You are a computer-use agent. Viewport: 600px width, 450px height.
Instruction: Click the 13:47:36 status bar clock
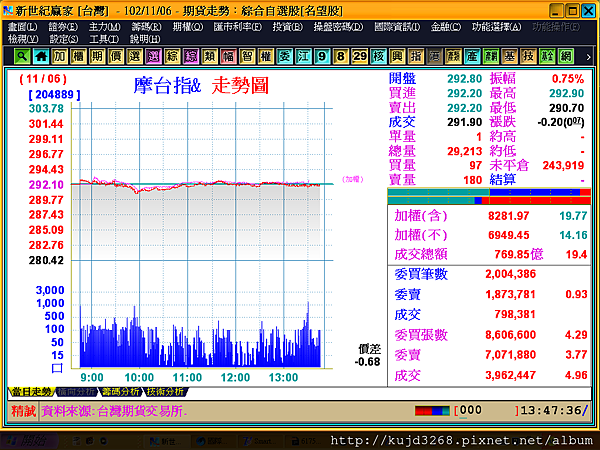click(551, 411)
